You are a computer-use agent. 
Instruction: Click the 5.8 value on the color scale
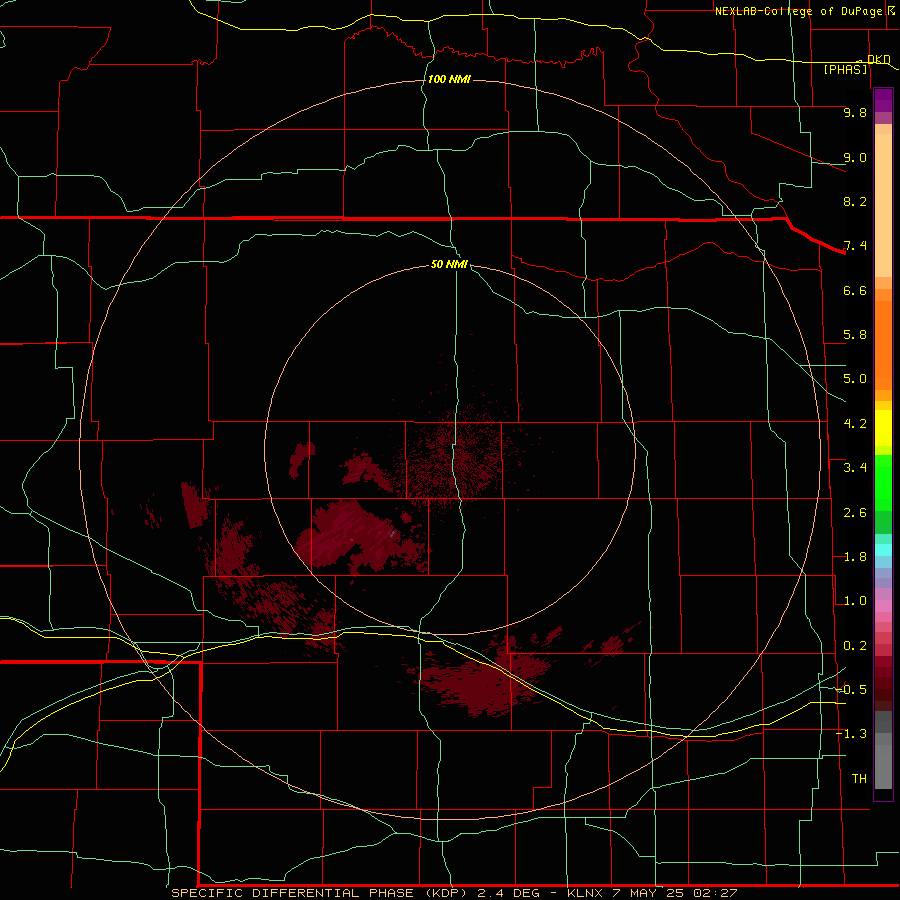855,335
